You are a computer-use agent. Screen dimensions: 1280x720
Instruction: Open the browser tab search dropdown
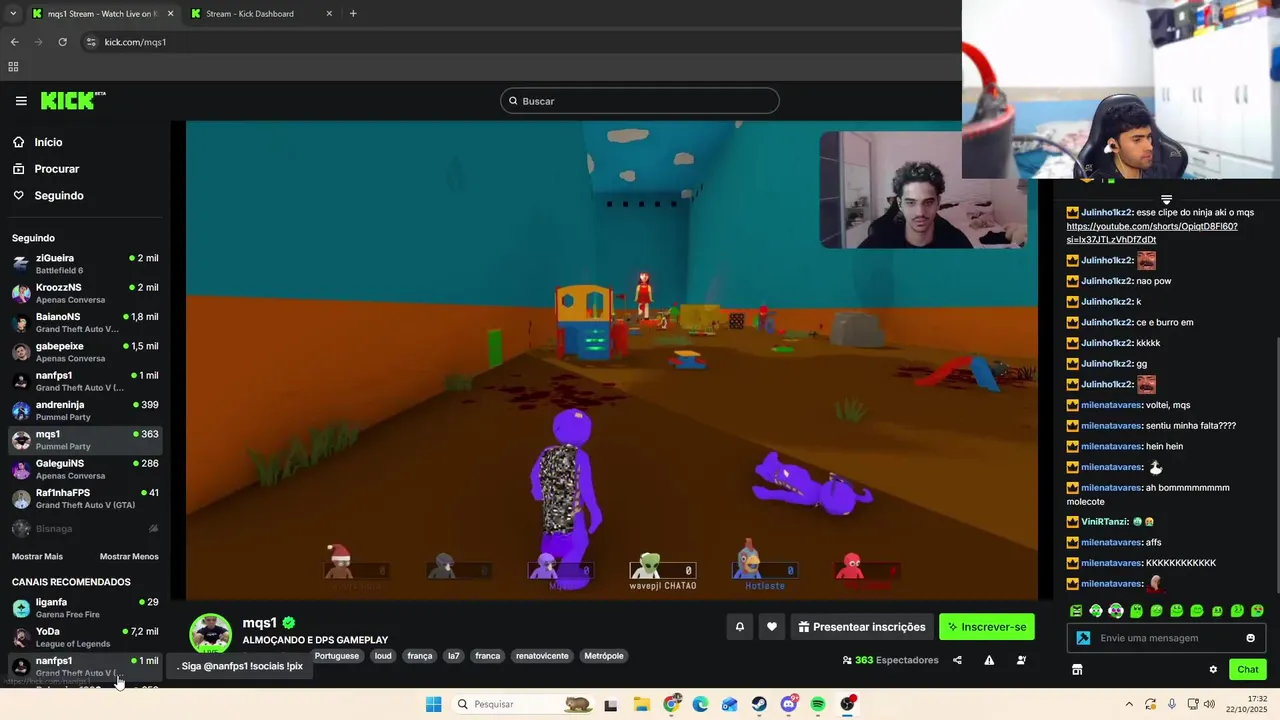click(x=13, y=14)
